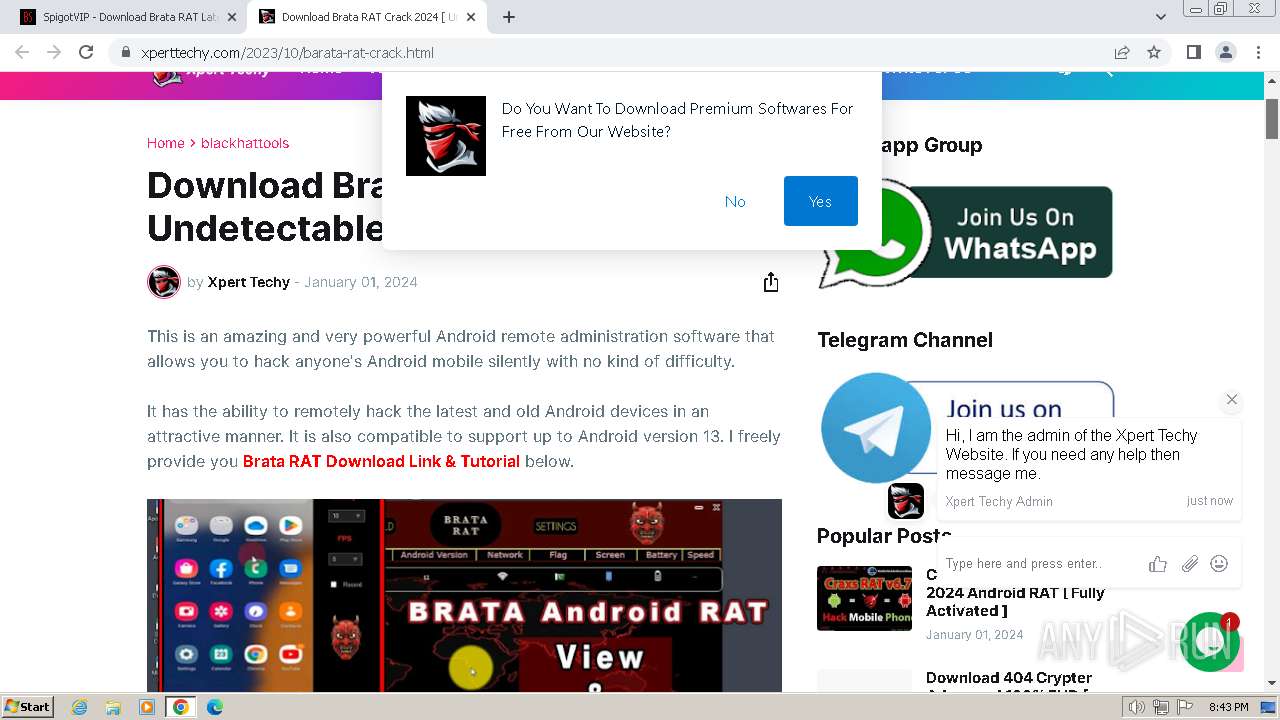1280x720 pixels.
Task: Click the ninja logo in the prompt
Action: tap(446, 136)
